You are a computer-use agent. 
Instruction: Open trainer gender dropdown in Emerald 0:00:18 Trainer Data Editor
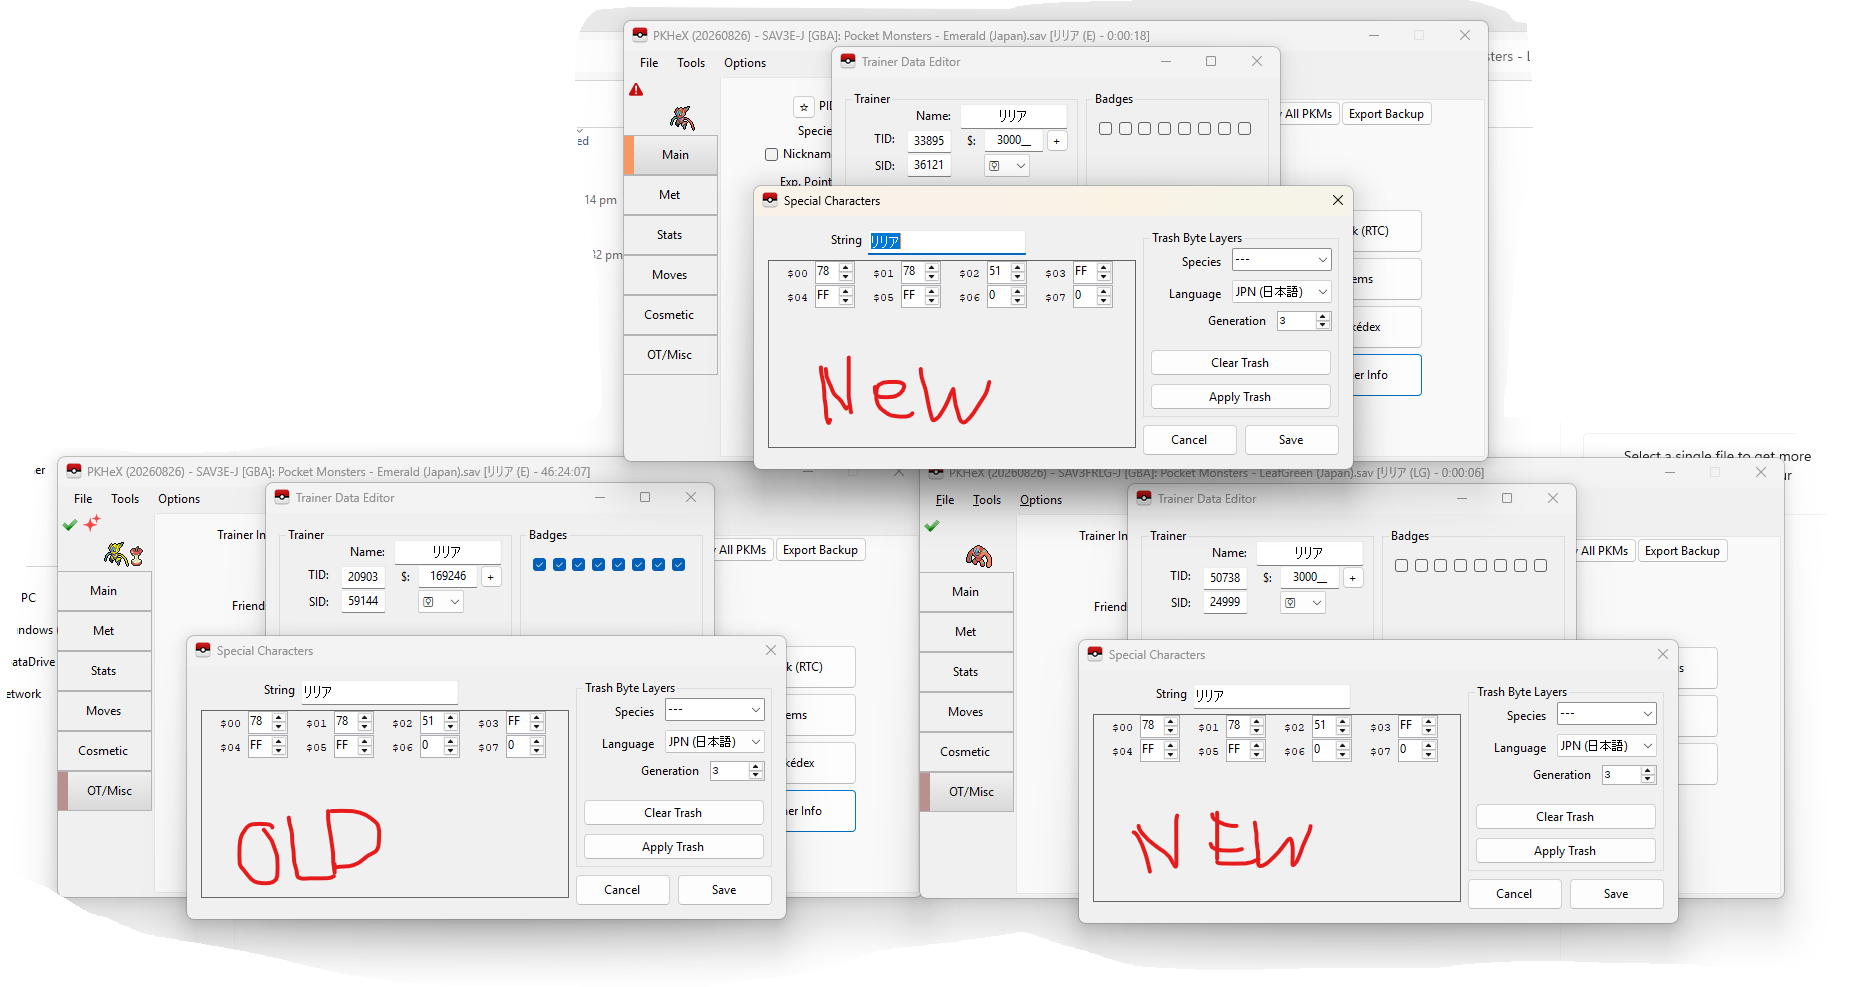click(1007, 166)
